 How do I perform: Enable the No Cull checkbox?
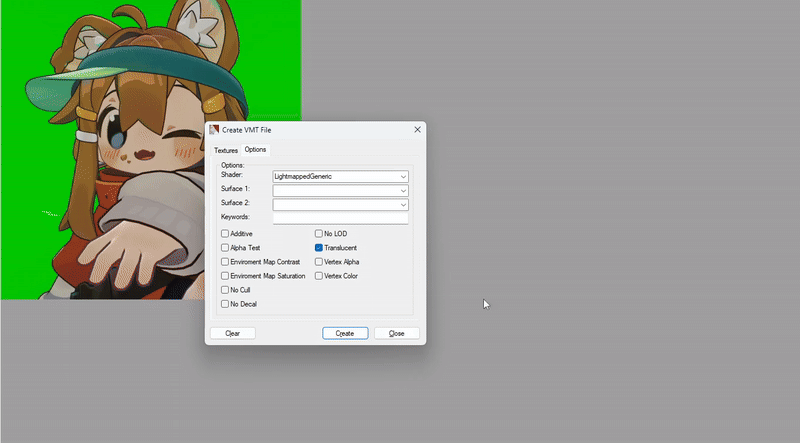(225, 290)
